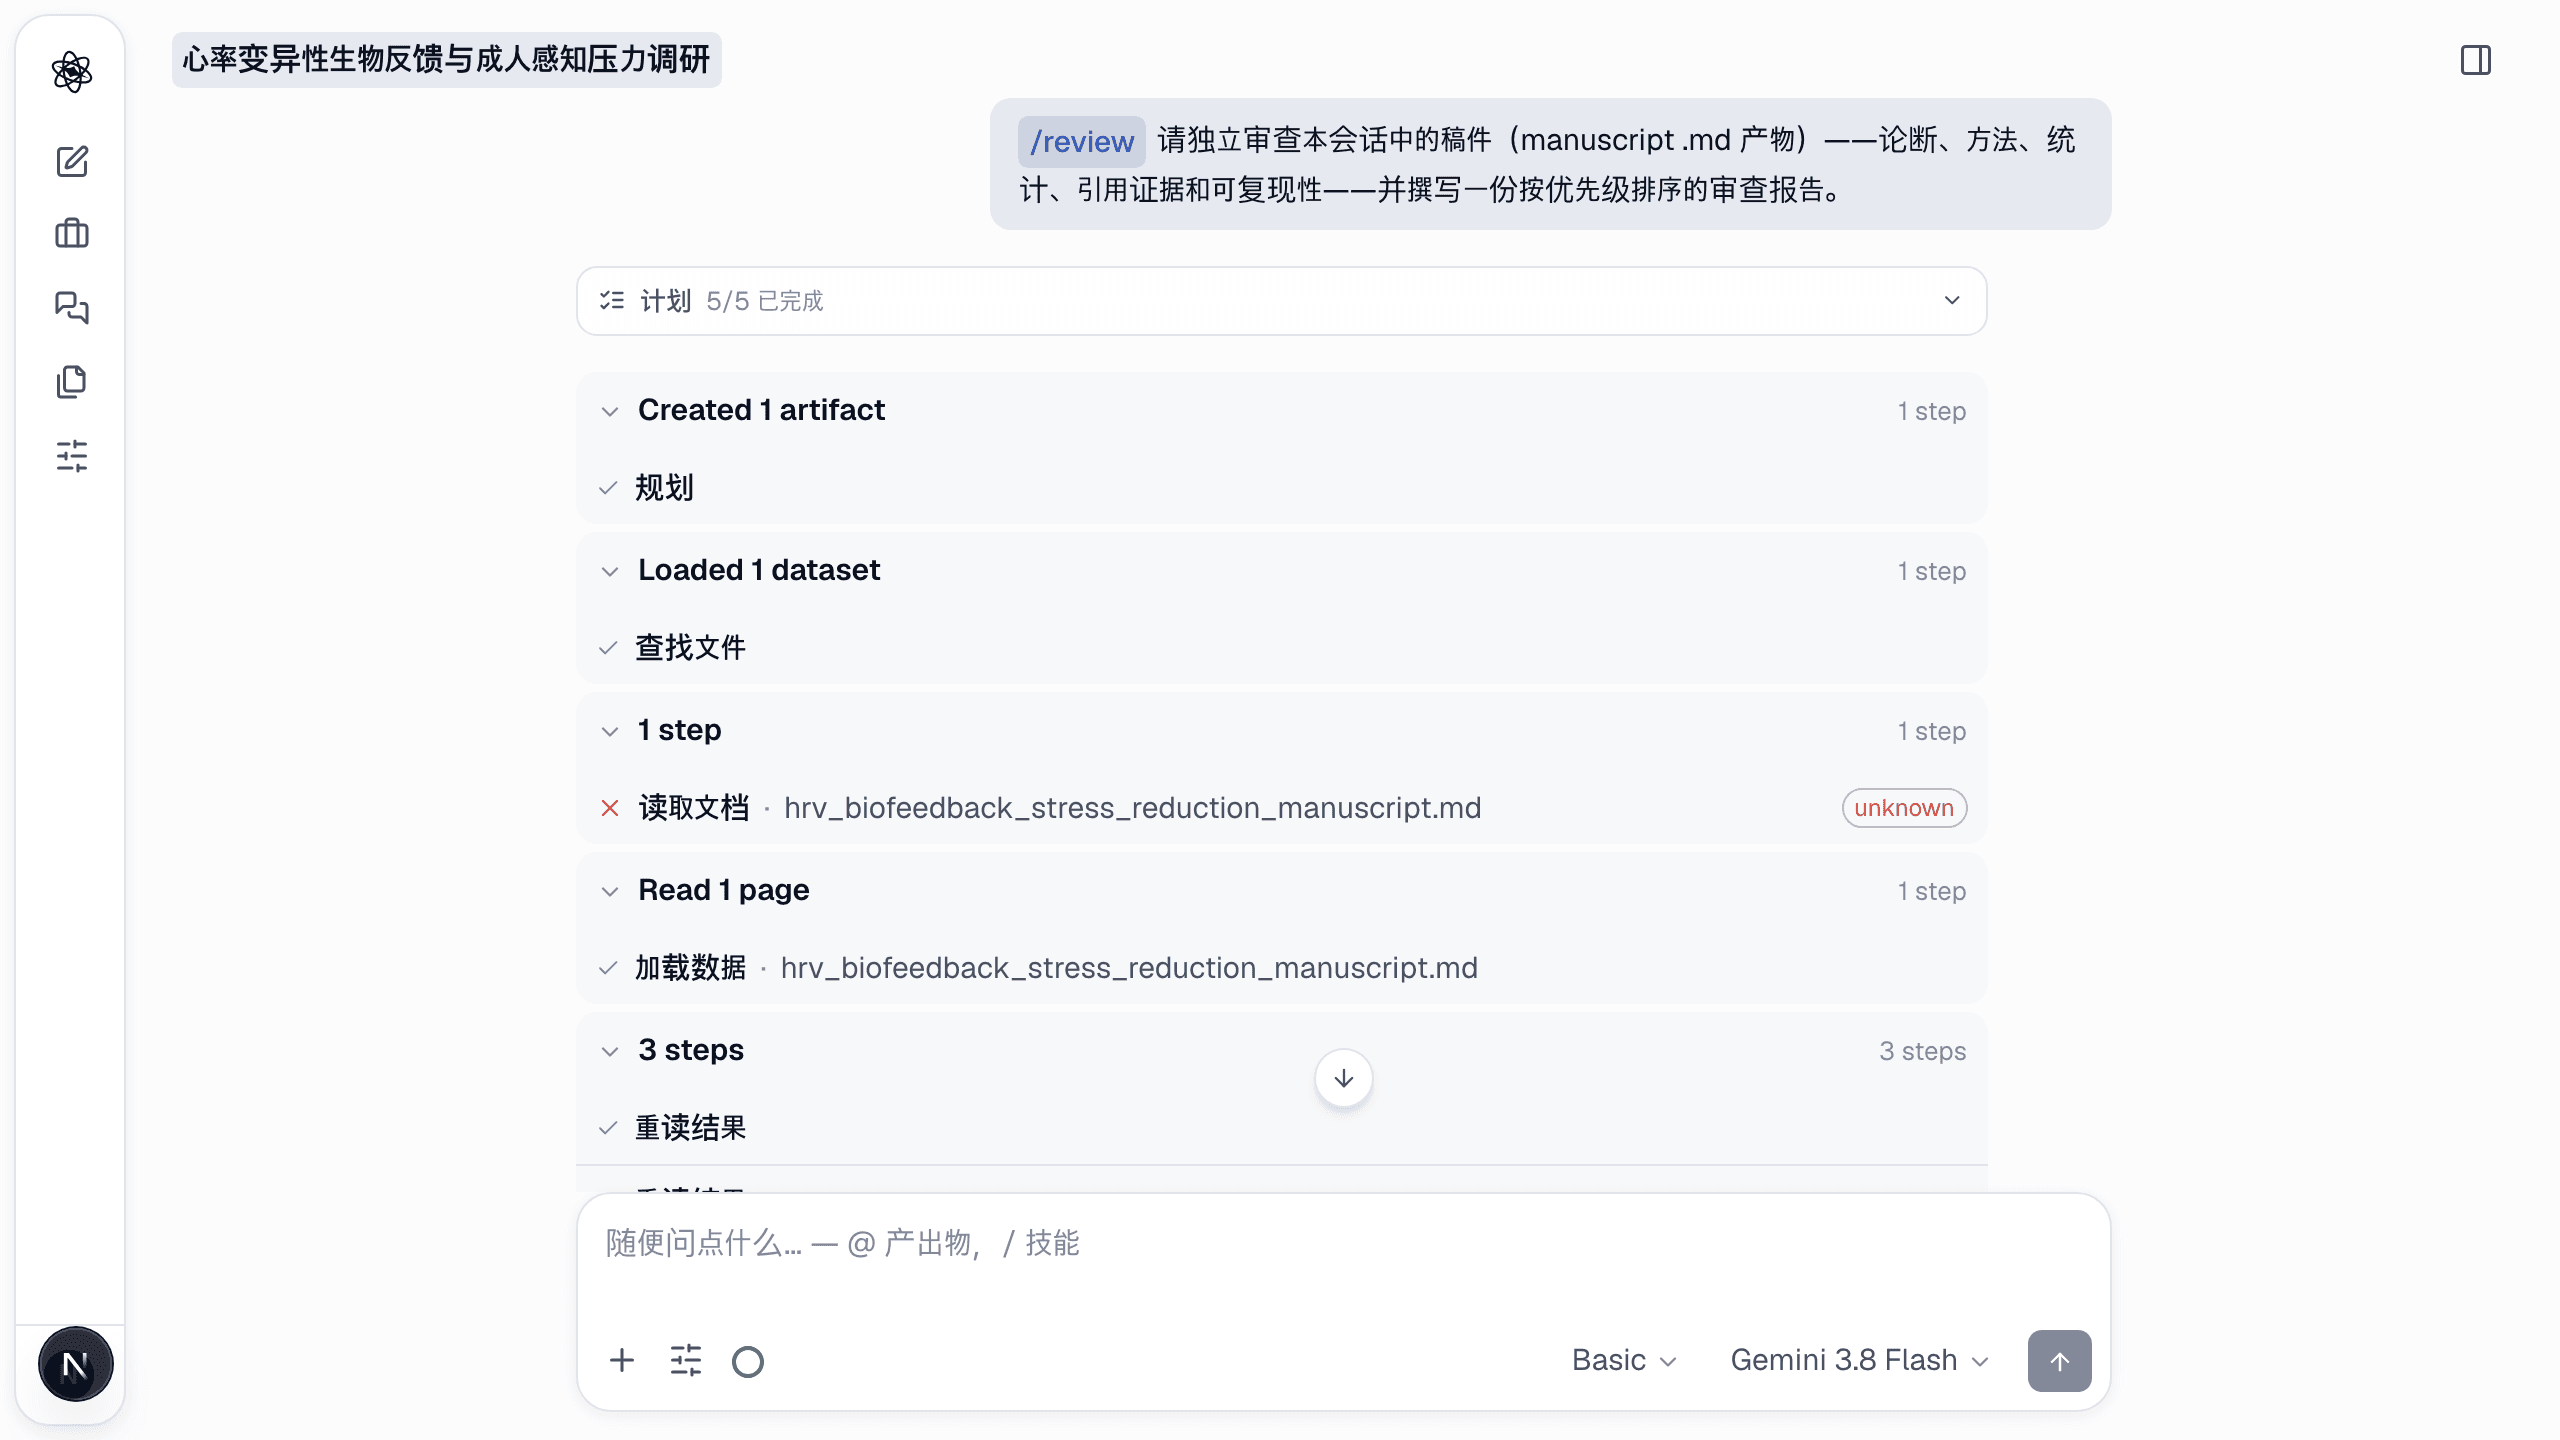Collapse the Loaded 1 dataset group

tap(610, 571)
